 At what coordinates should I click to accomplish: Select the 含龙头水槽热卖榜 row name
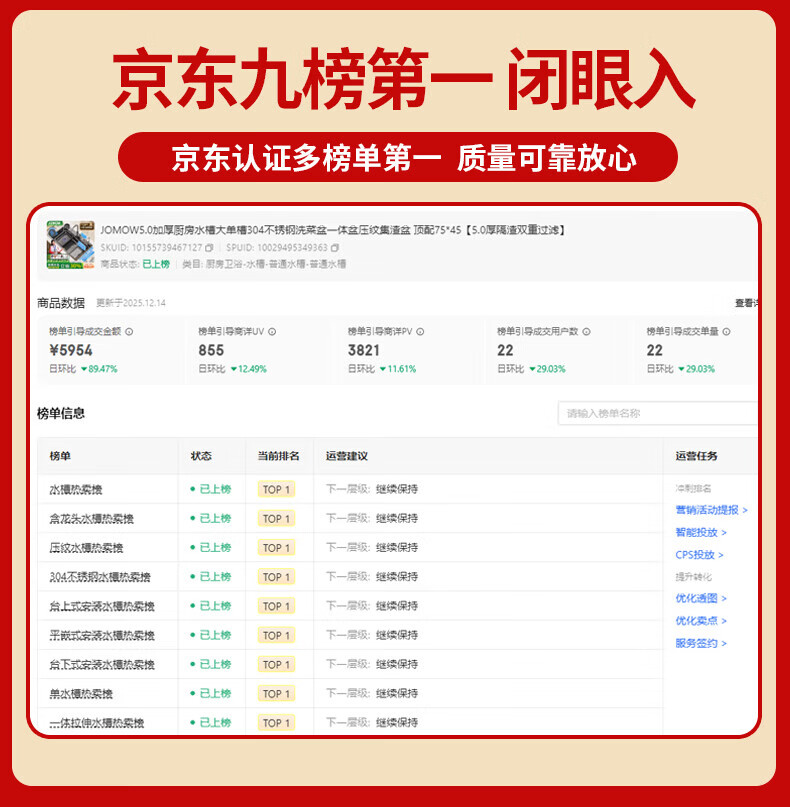coord(92,519)
